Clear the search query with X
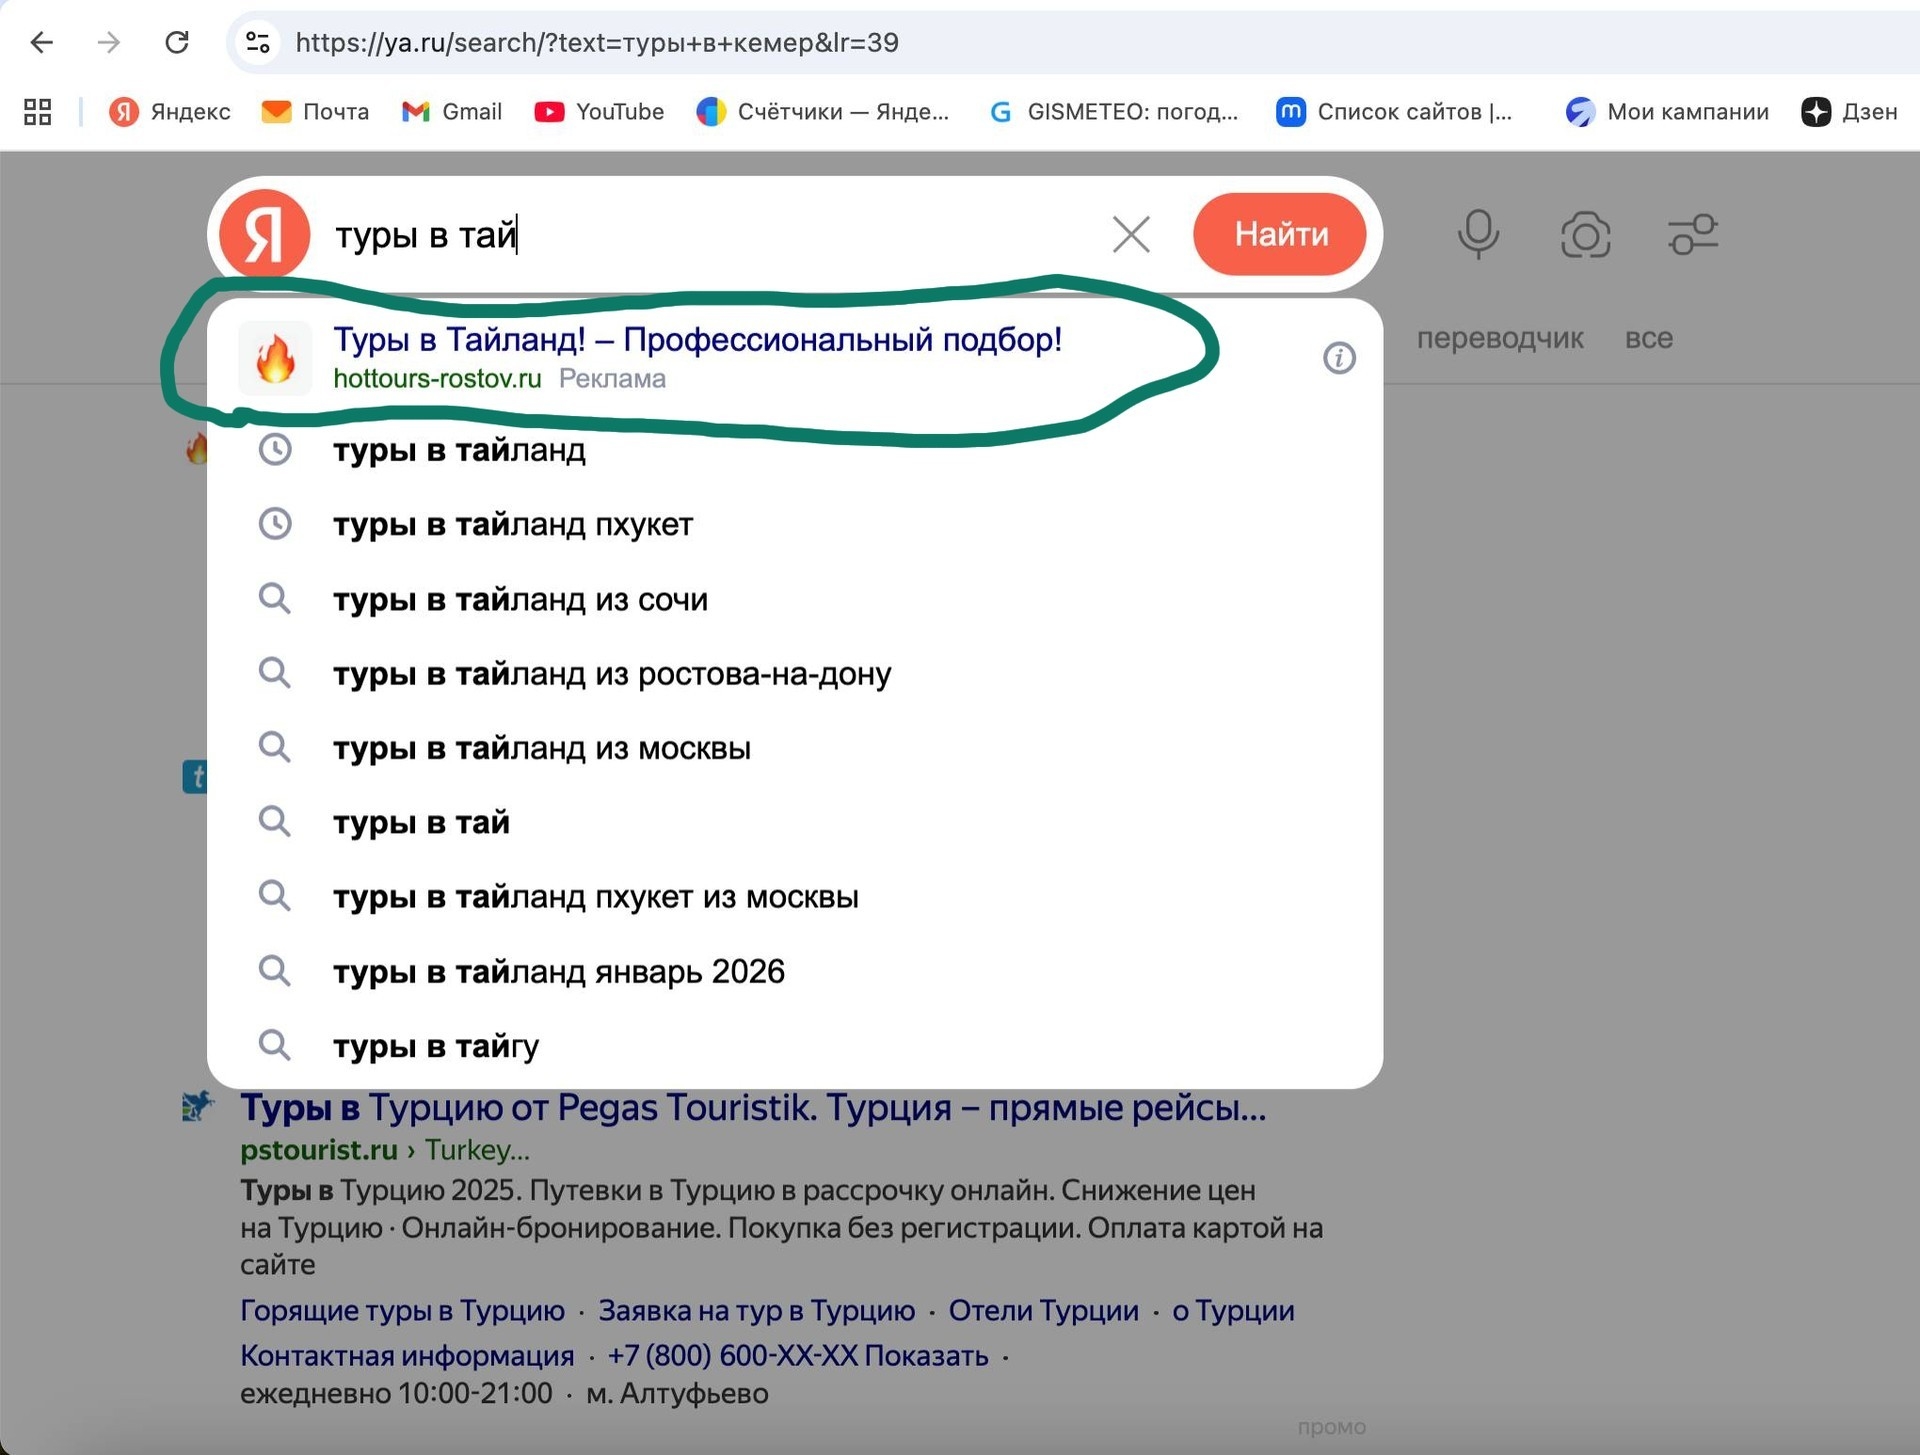The width and height of the screenshot is (1920, 1455). 1131,234
